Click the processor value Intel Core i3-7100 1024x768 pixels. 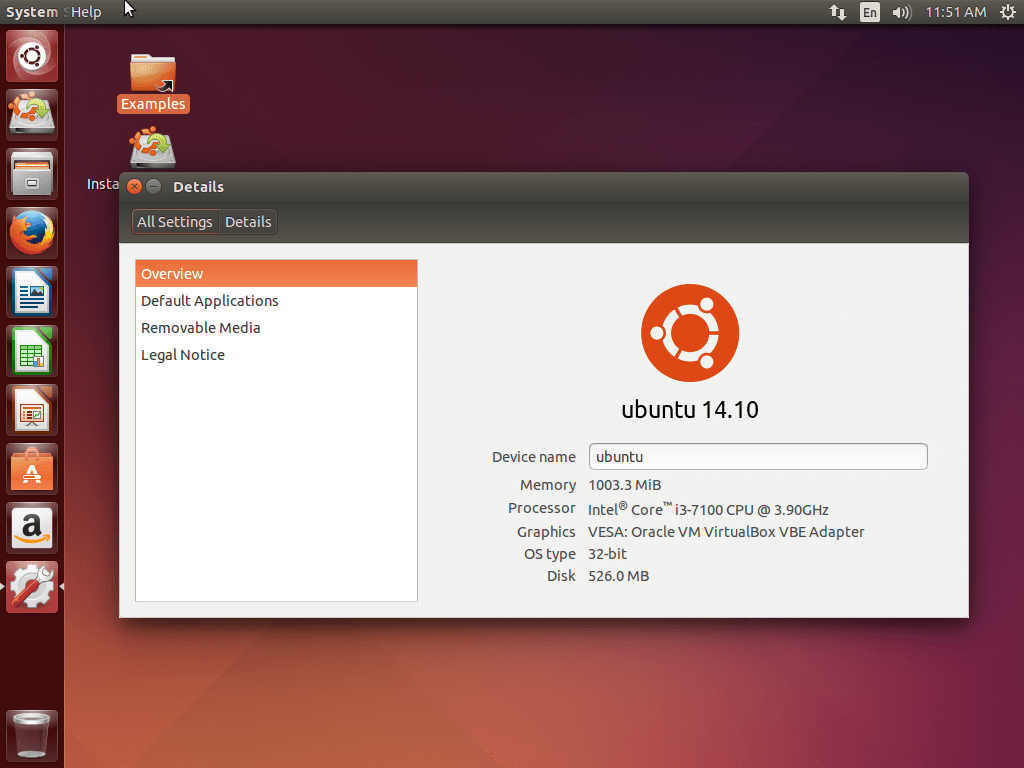(x=708, y=509)
